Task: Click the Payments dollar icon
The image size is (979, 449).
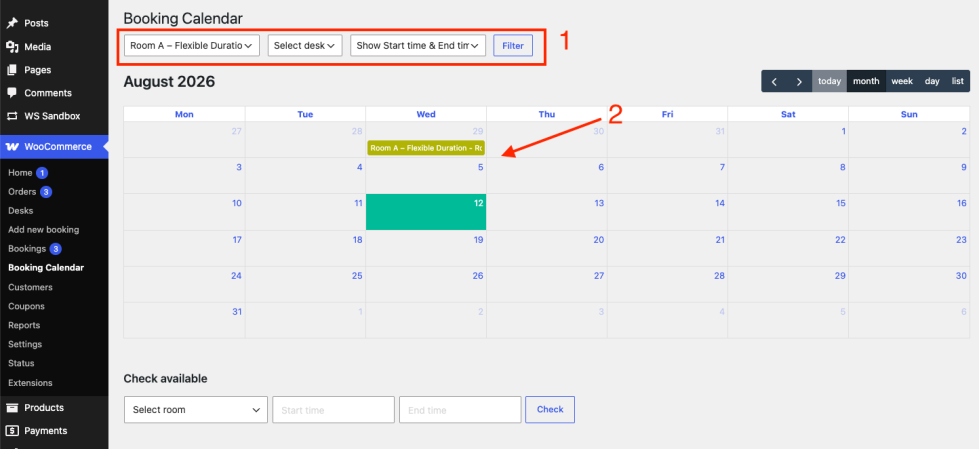Action: (x=12, y=431)
